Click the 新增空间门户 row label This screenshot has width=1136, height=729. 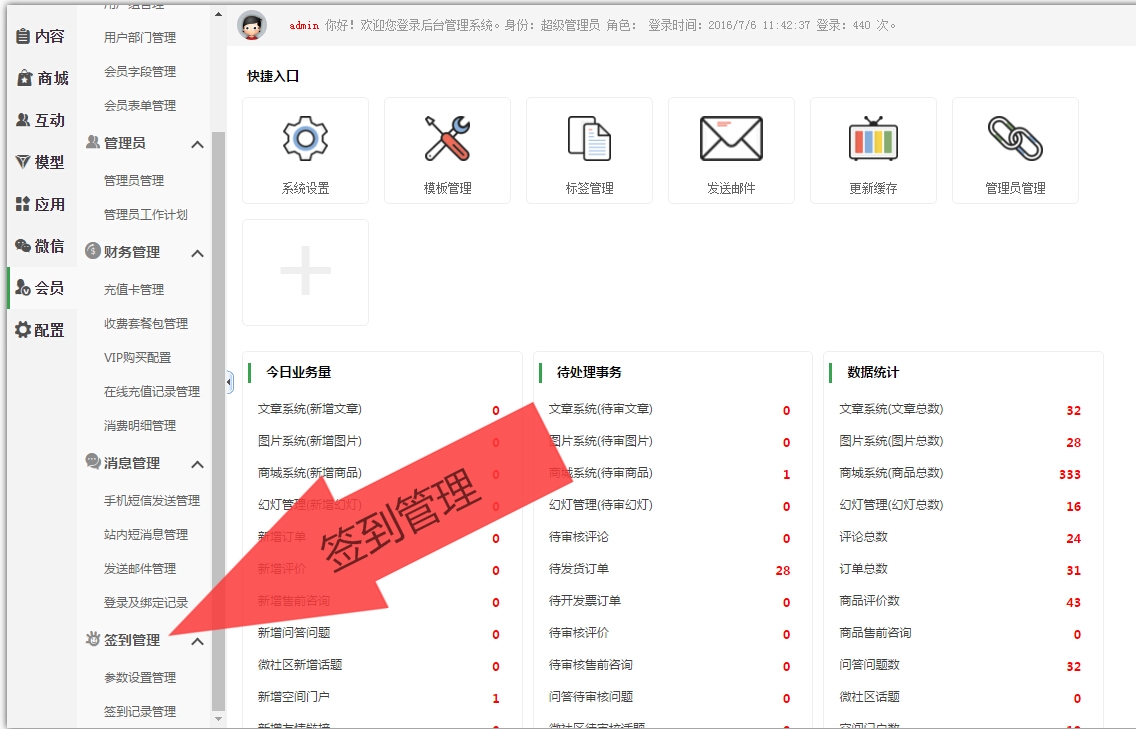point(293,697)
